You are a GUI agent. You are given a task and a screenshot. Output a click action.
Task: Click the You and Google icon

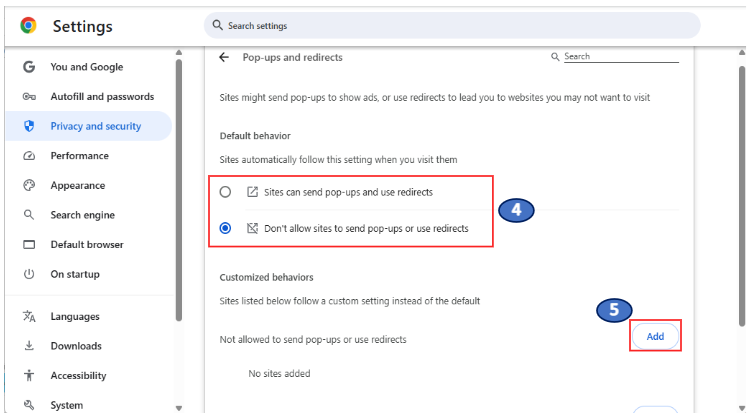29,67
